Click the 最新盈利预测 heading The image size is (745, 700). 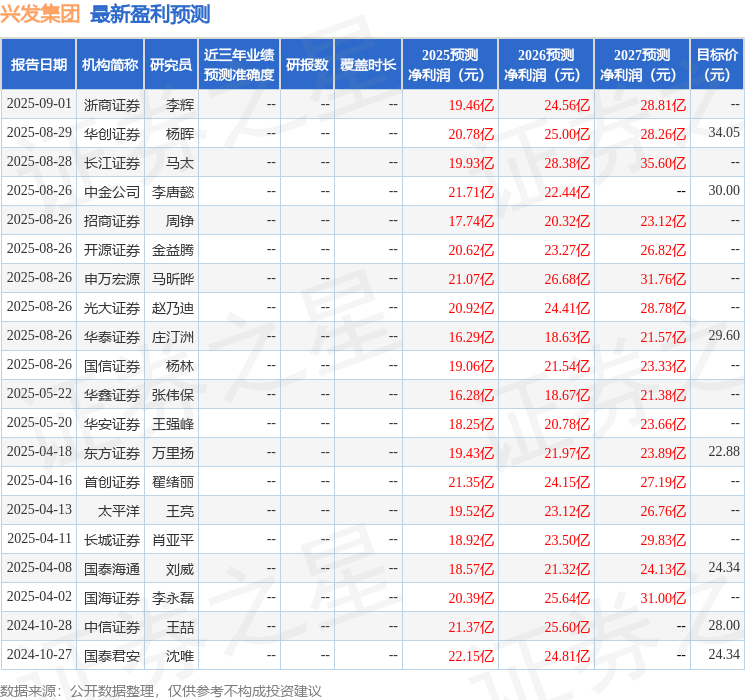[150, 14]
